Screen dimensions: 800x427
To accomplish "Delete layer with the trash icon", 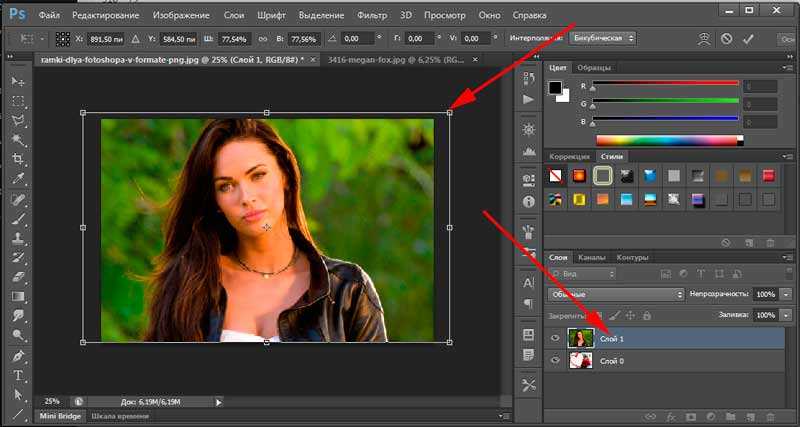I will tap(770, 417).
